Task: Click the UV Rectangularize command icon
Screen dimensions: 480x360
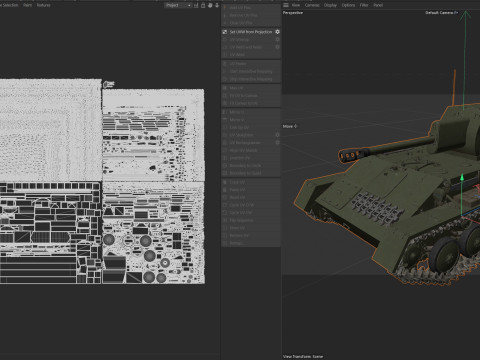Action: 225,143
